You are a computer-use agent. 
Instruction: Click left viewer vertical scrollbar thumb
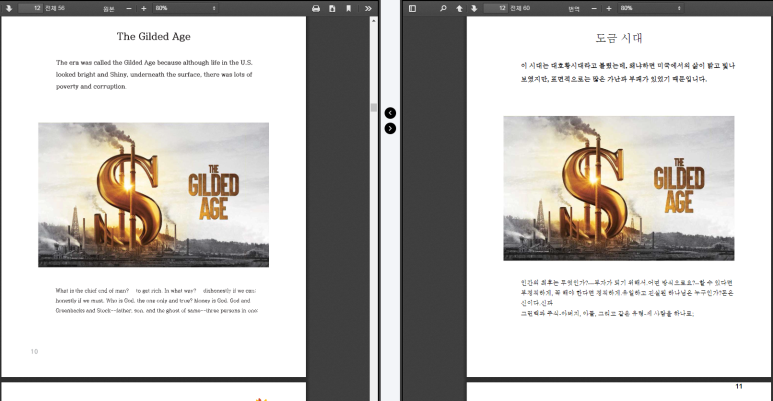(374, 108)
